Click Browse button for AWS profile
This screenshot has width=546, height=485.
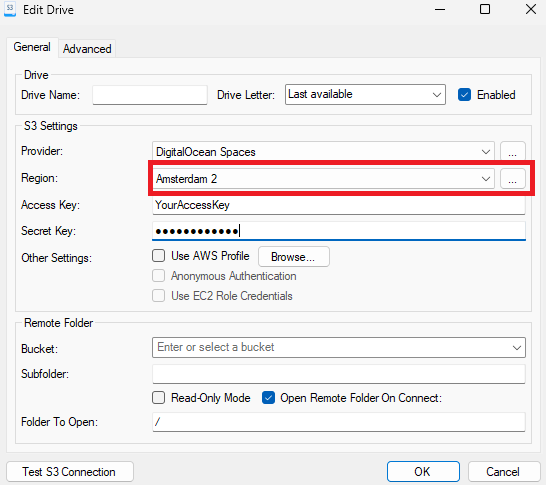294,257
